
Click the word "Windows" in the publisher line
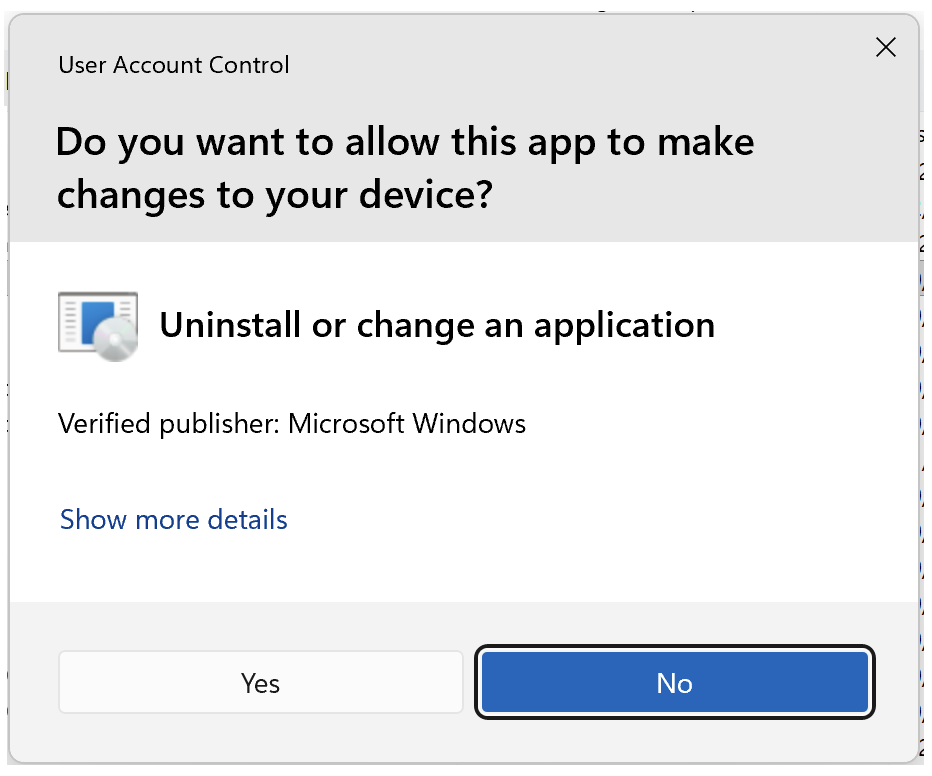point(469,423)
